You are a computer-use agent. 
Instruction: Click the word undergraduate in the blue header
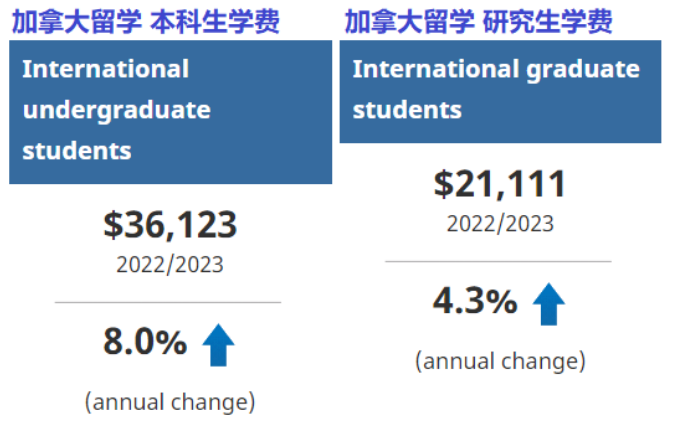click(x=117, y=111)
